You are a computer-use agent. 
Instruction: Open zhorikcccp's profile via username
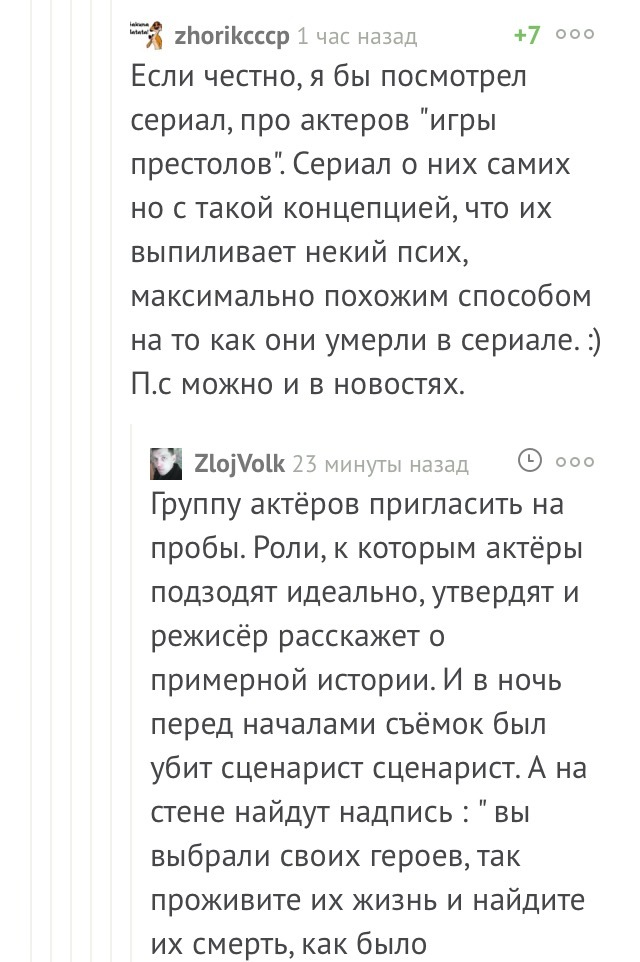(232, 36)
